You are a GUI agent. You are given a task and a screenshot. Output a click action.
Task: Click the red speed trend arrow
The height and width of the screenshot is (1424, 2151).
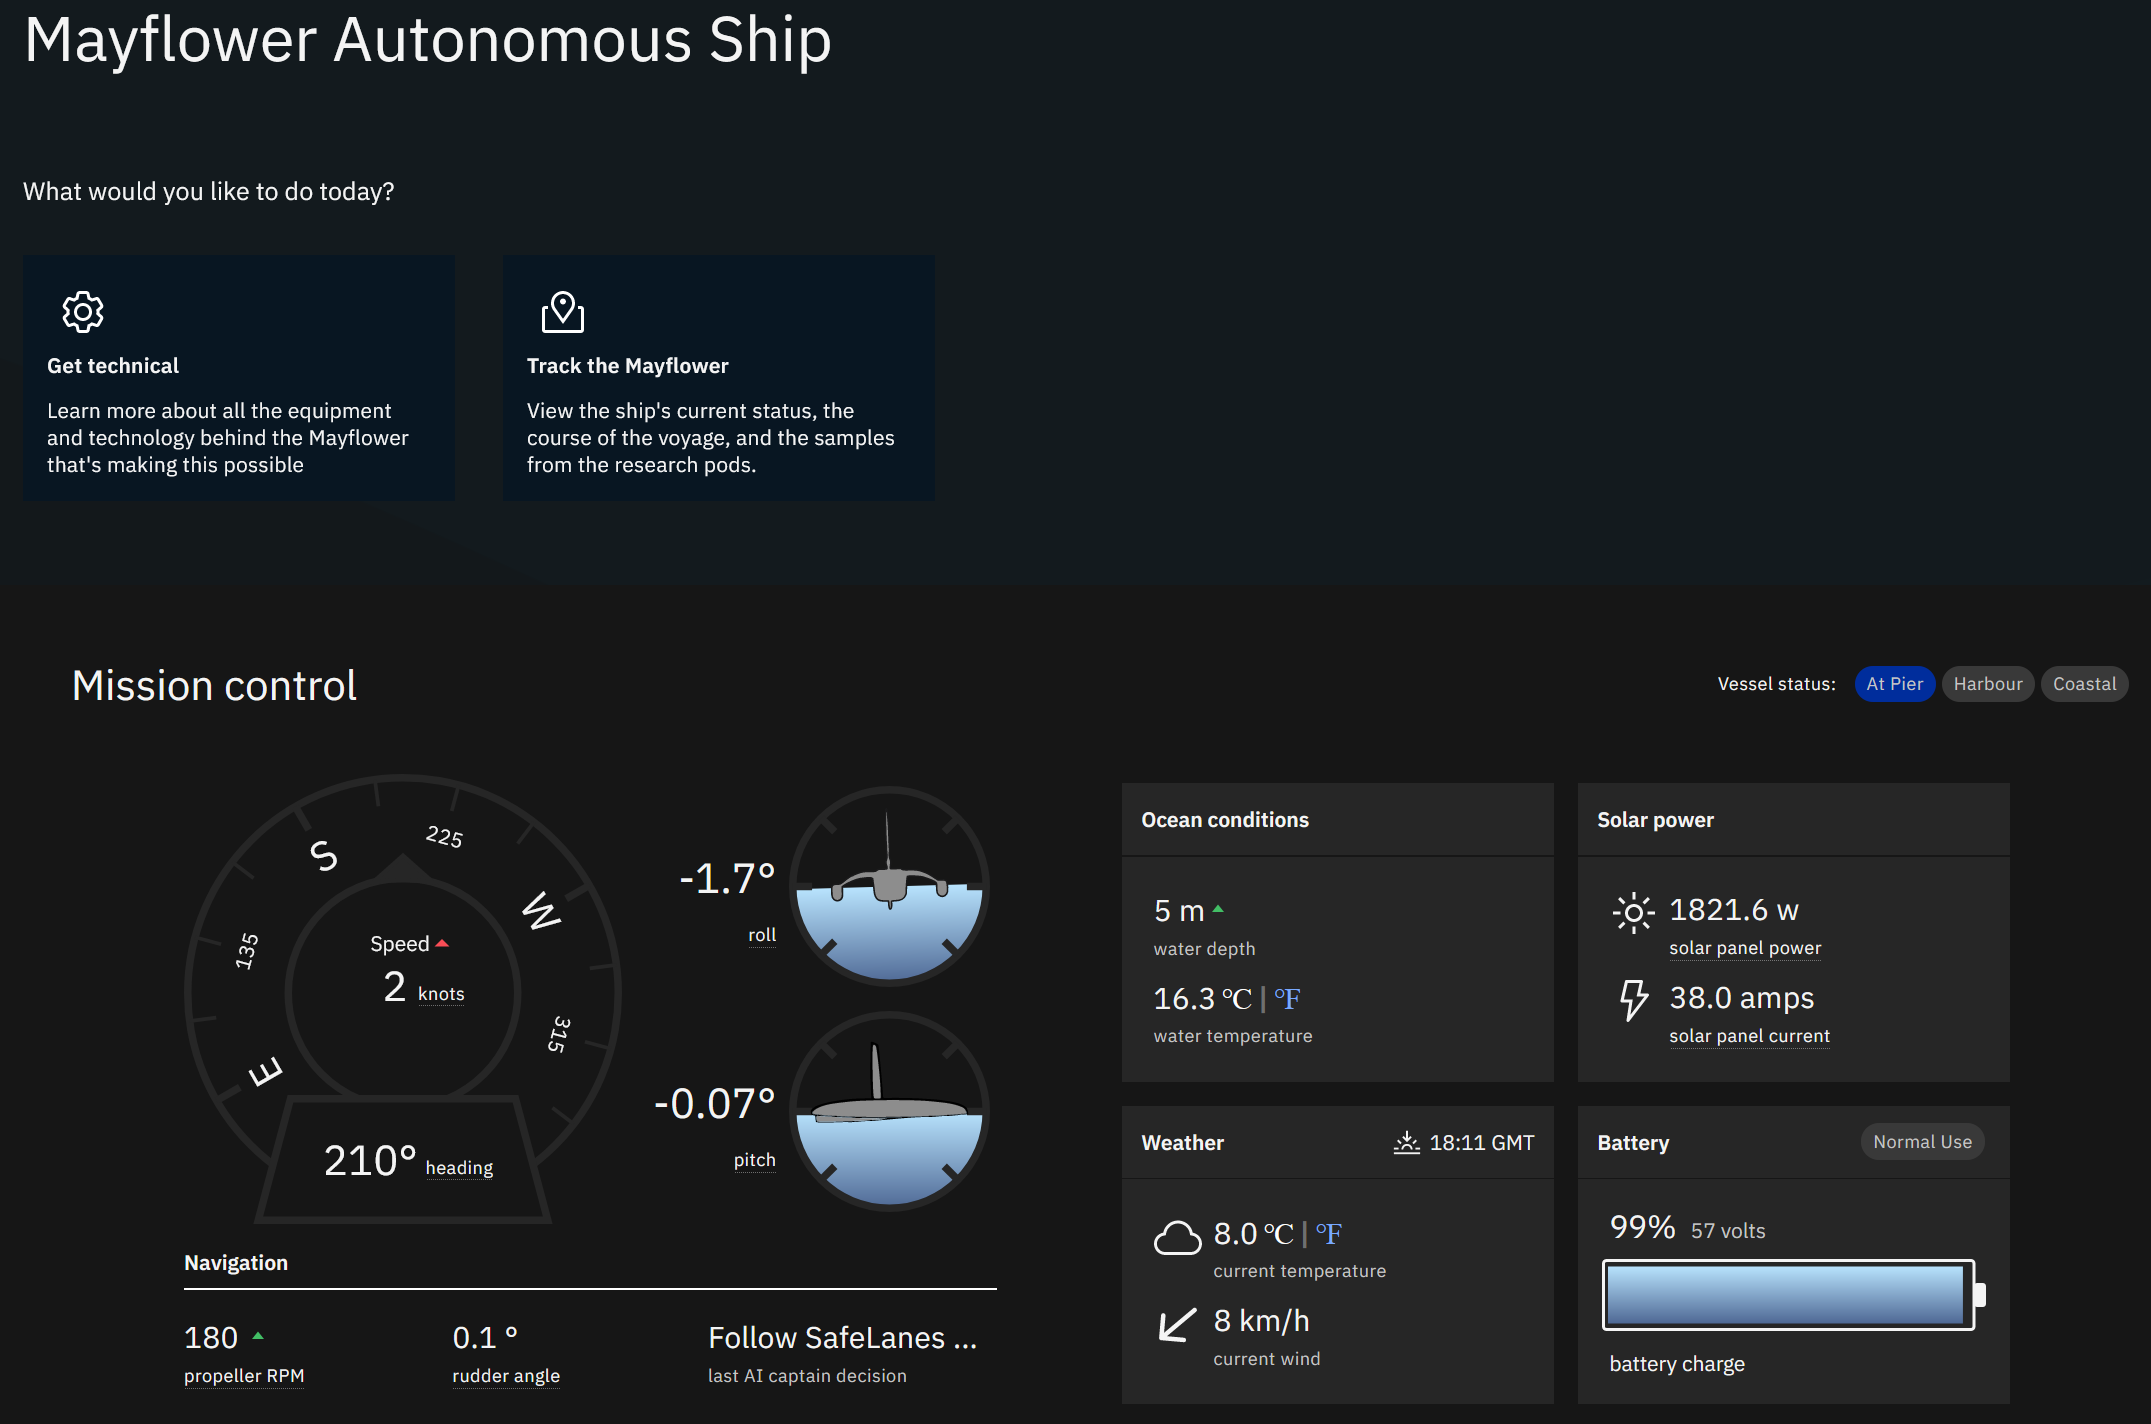(x=442, y=943)
